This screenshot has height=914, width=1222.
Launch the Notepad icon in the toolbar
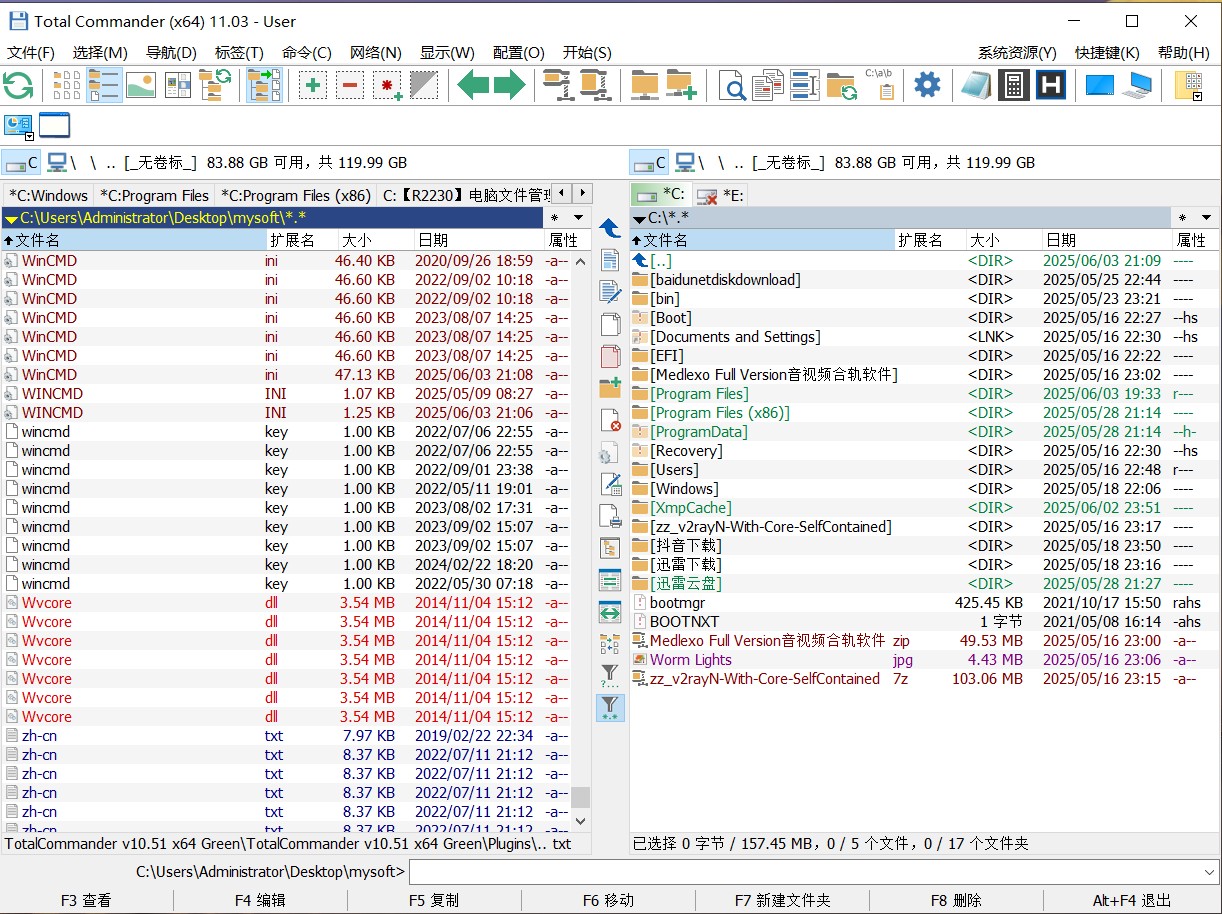pos(976,85)
